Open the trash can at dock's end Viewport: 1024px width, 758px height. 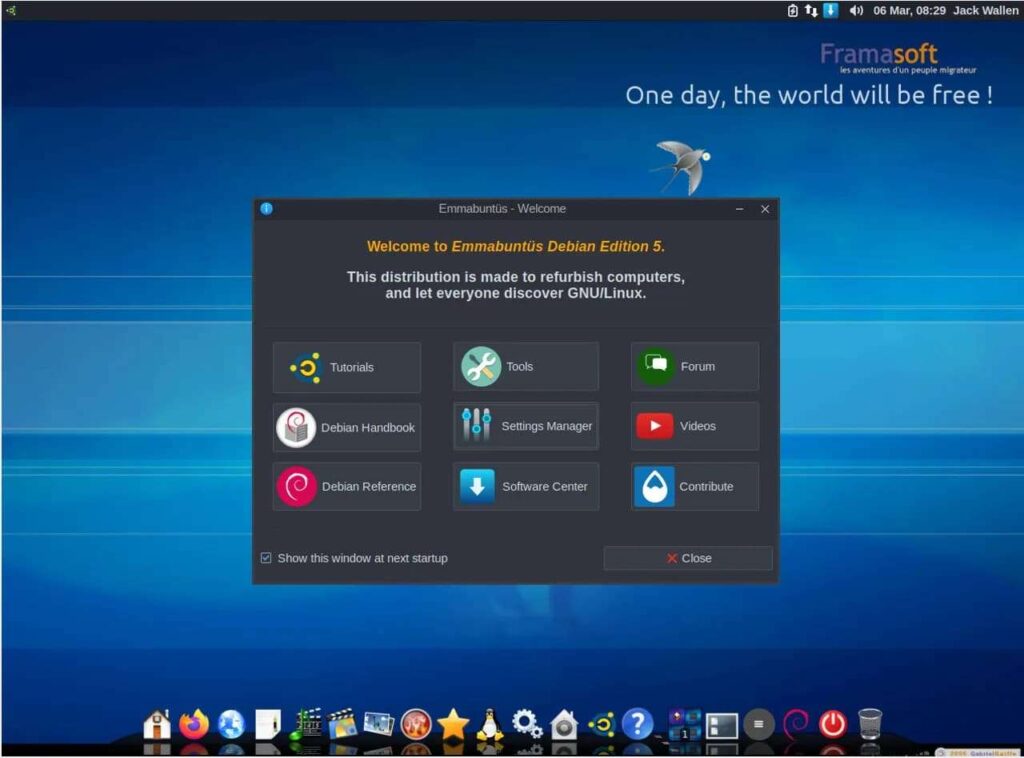pyautogui.click(x=868, y=722)
